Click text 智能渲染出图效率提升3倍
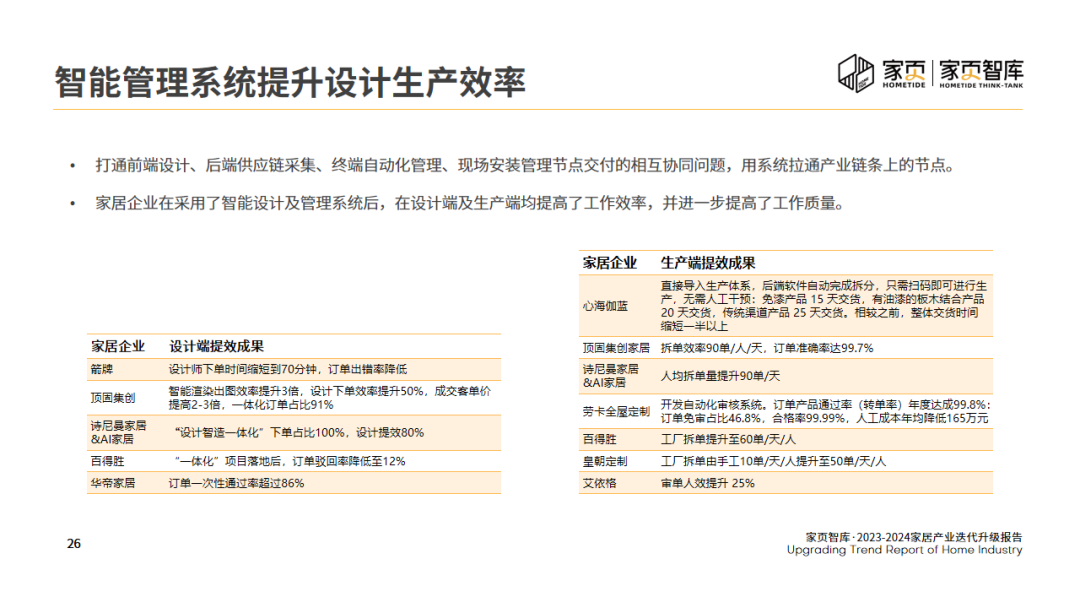 234,391
